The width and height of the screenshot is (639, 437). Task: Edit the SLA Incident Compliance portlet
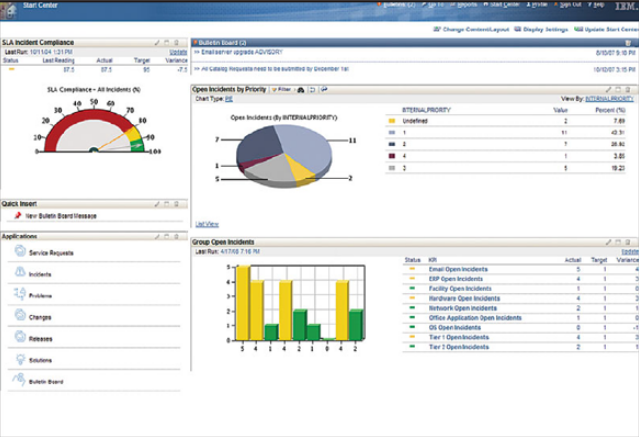[x=158, y=42]
